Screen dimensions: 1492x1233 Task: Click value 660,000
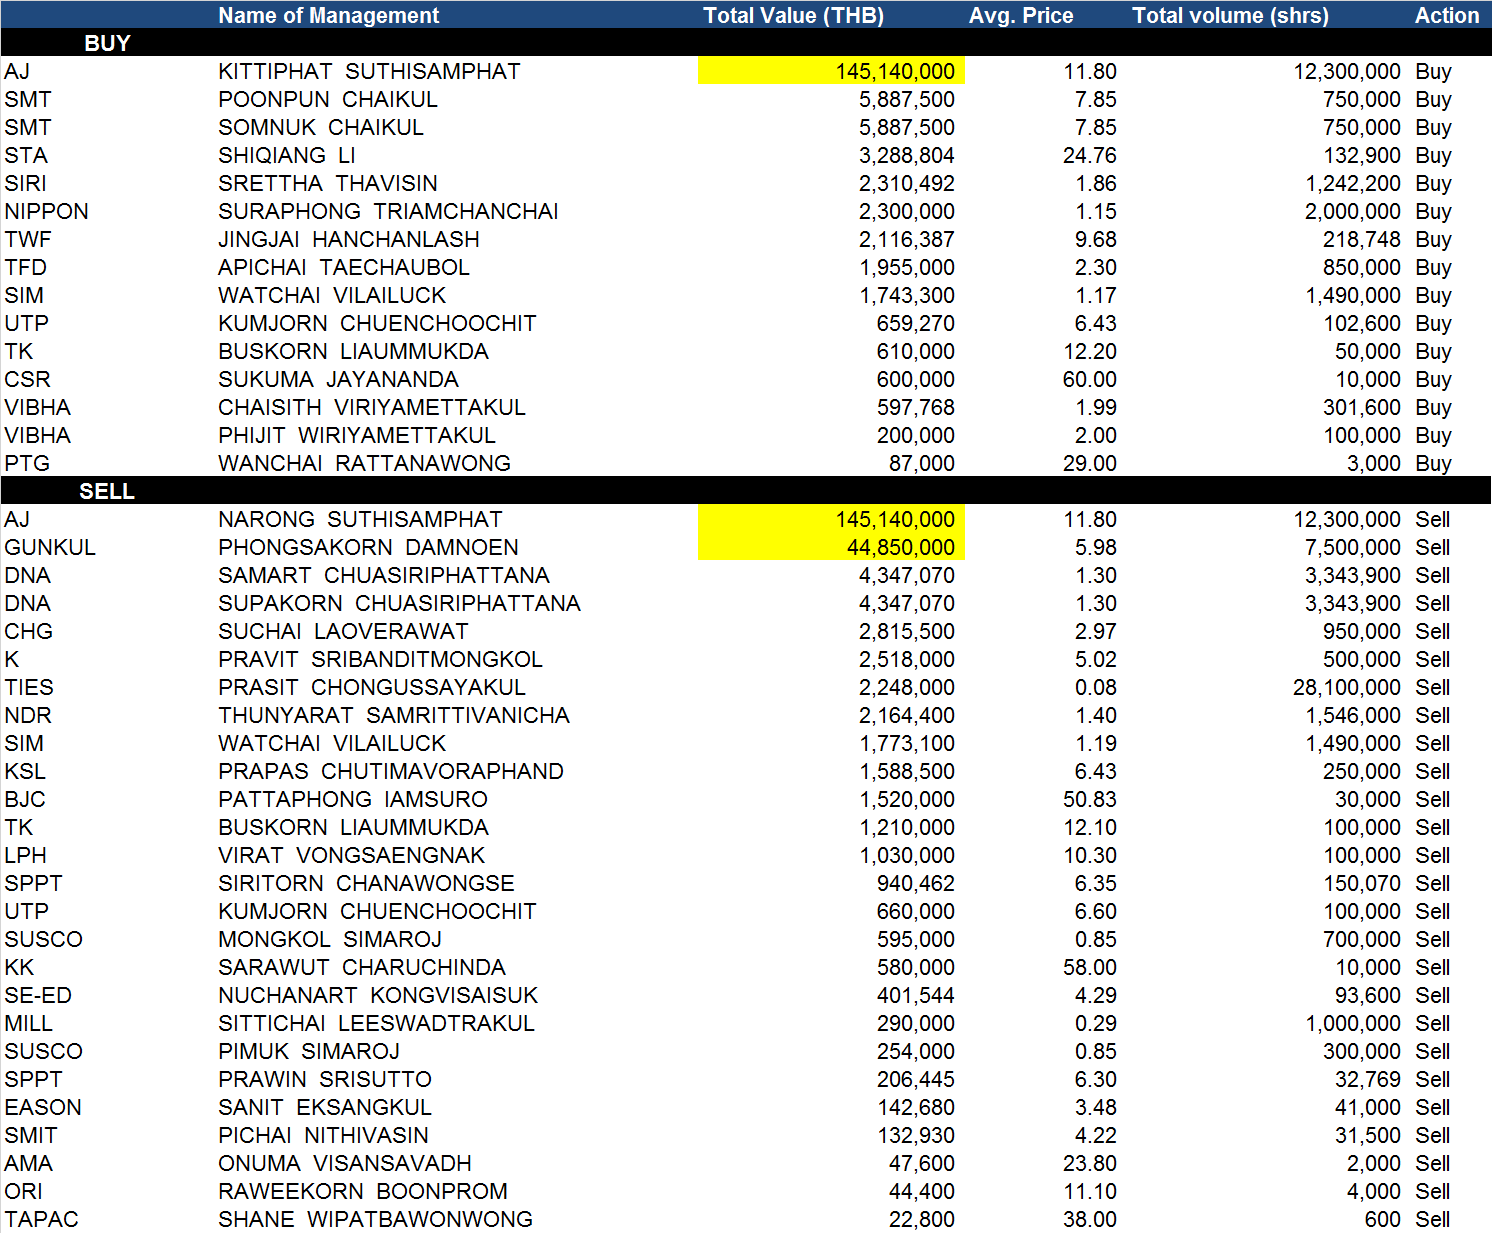click(x=915, y=911)
